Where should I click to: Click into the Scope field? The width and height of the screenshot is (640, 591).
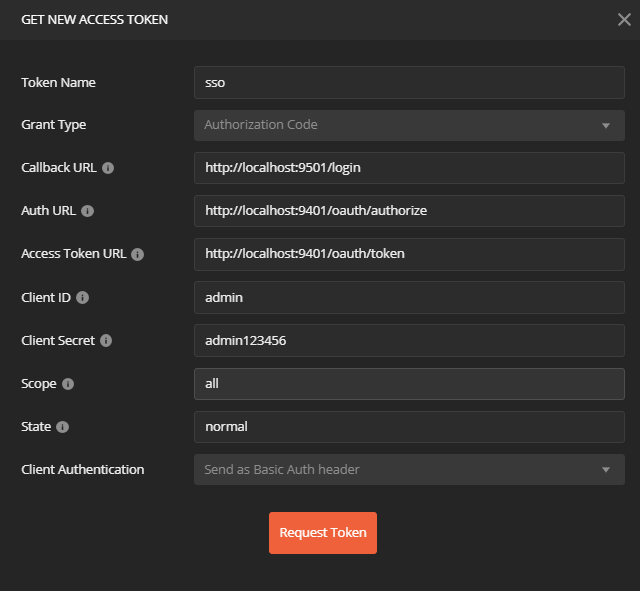coord(408,383)
